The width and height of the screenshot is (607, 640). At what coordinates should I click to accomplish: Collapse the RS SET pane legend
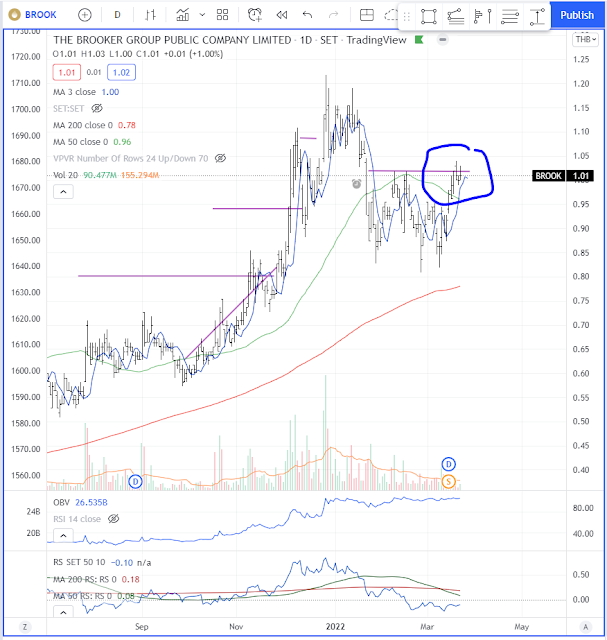[x=63, y=612]
